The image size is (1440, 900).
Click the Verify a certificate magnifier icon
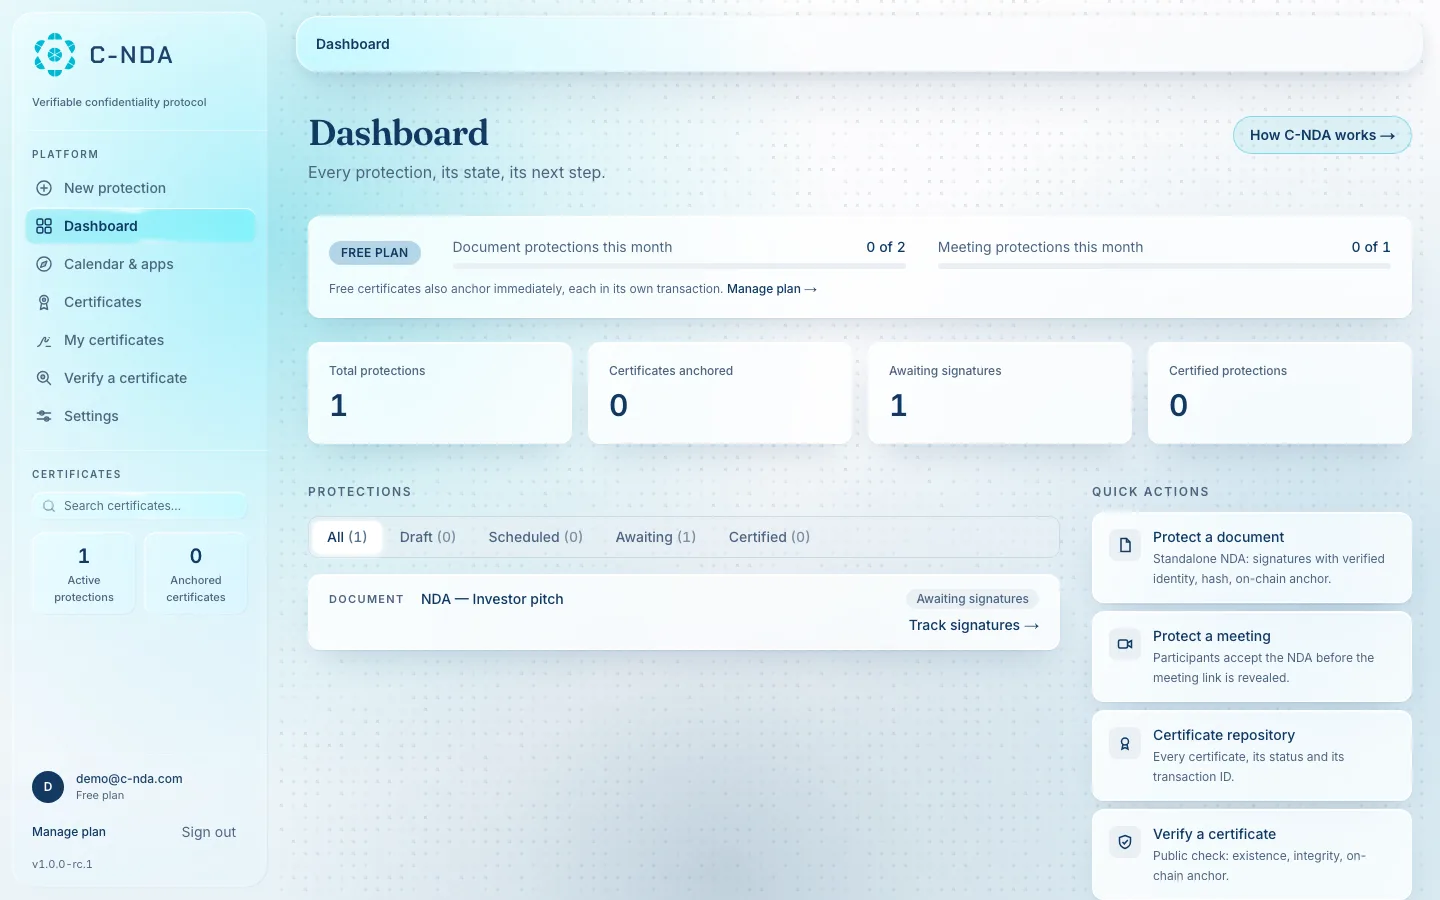44,378
